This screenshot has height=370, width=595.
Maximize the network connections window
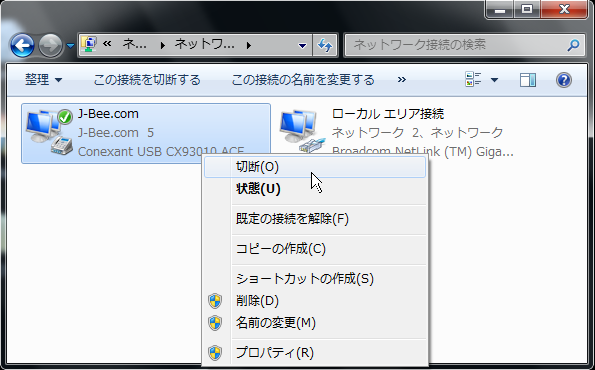click(x=527, y=9)
